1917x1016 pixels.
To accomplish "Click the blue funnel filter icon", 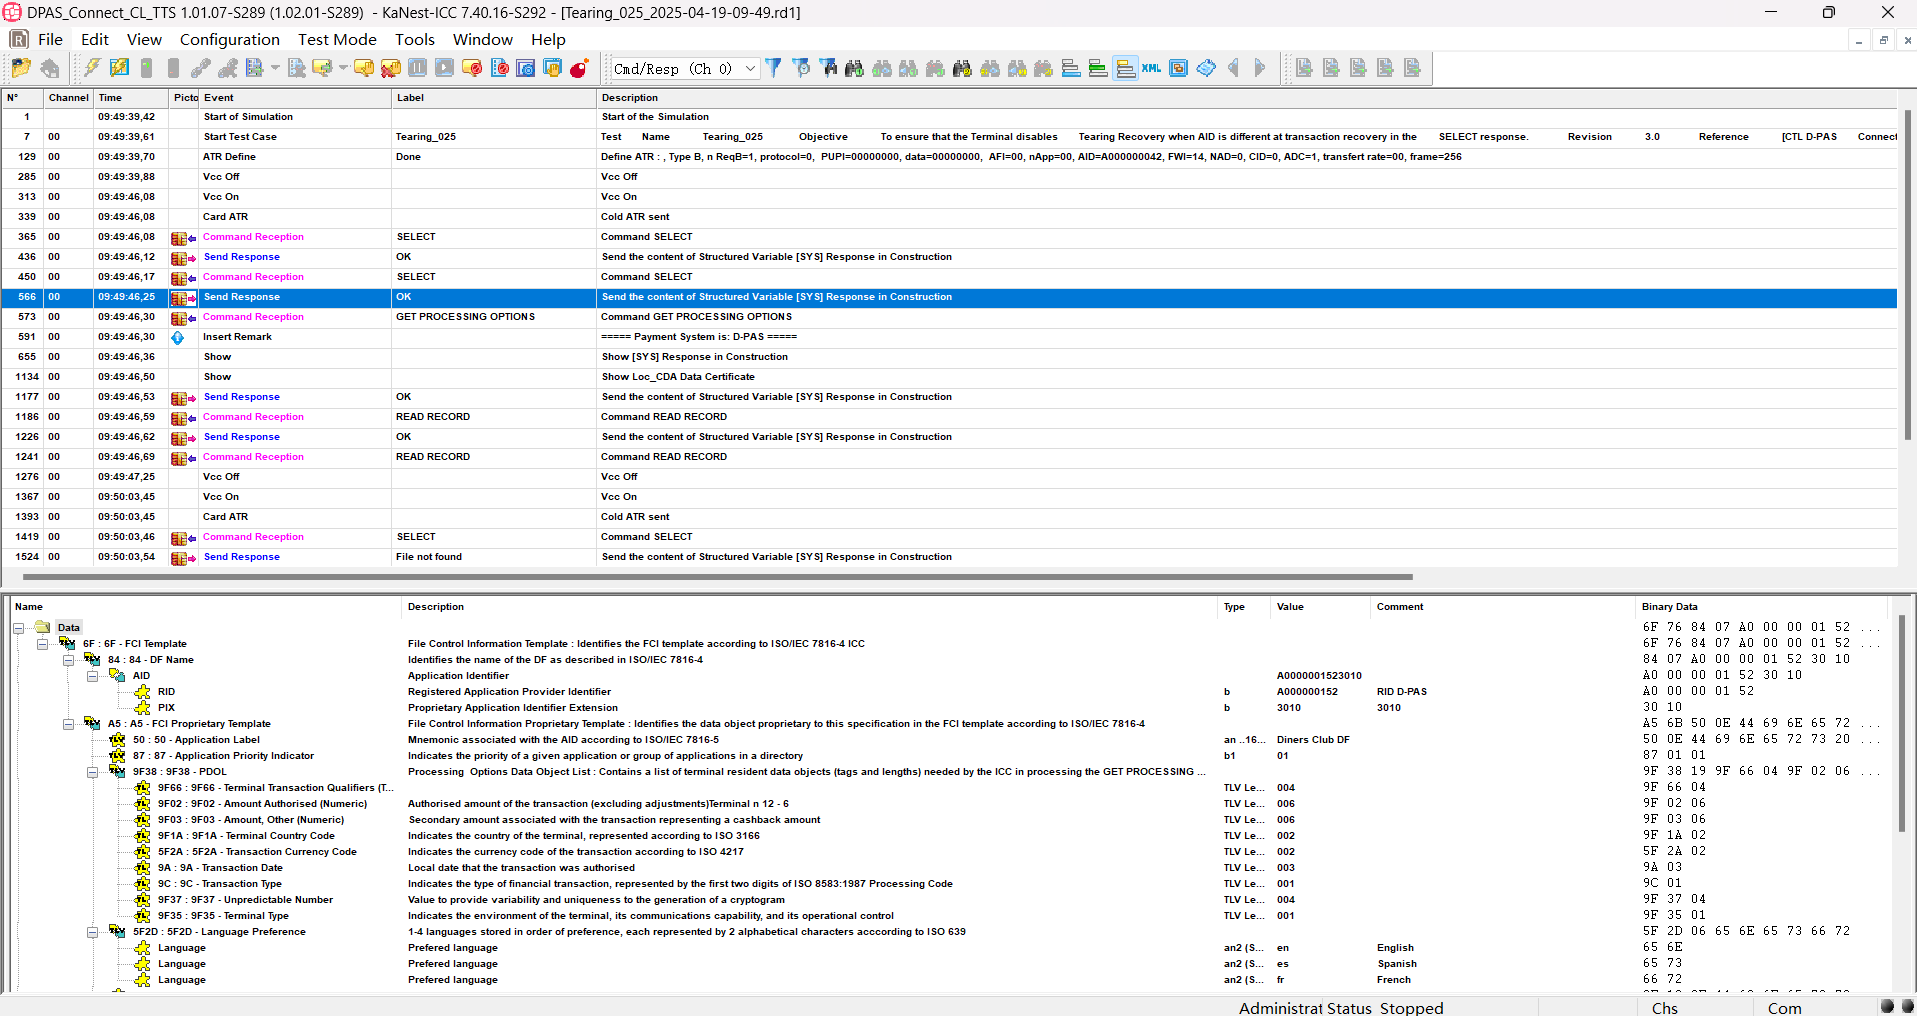I will pyautogui.click(x=773, y=68).
